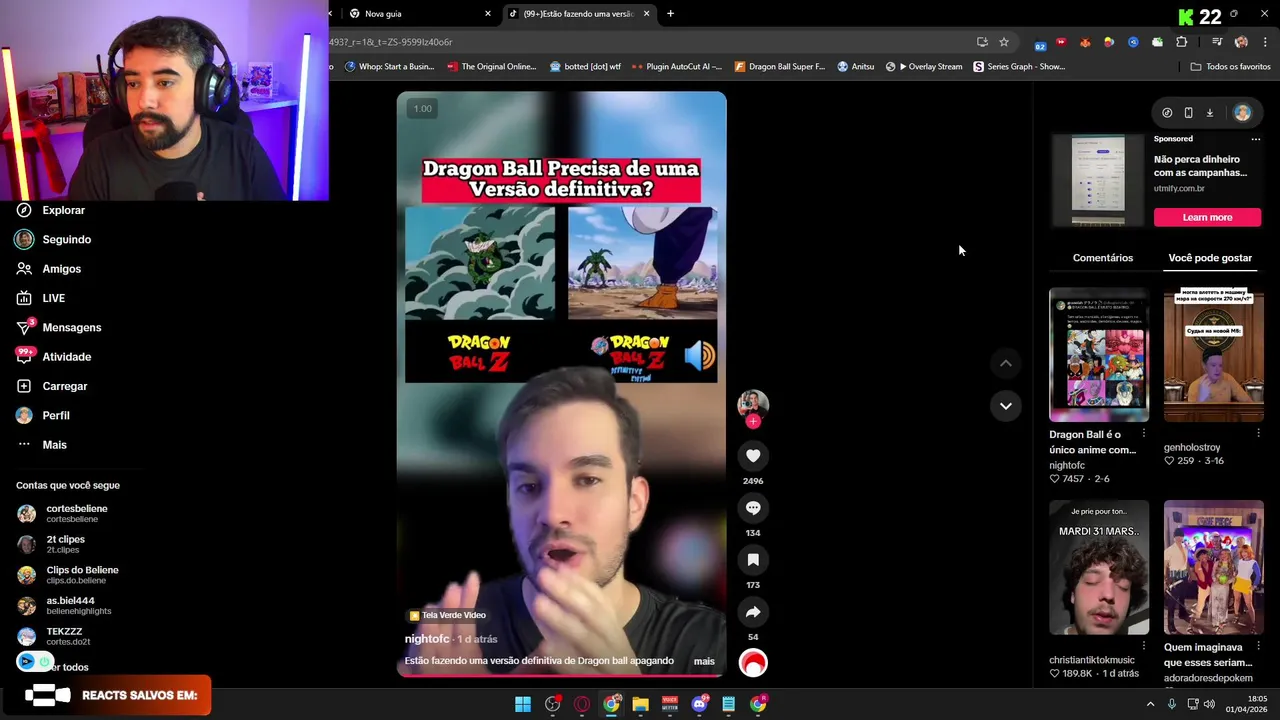The height and width of the screenshot is (720, 1280).
Task: Click the Learn more ad button
Action: coord(1207,217)
